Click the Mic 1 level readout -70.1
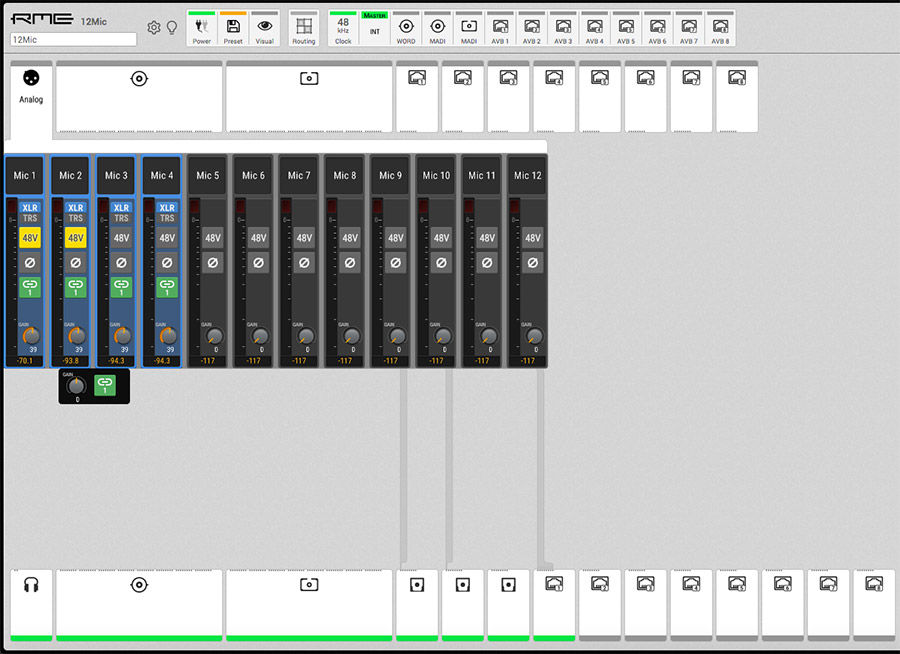 [x=25, y=361]
